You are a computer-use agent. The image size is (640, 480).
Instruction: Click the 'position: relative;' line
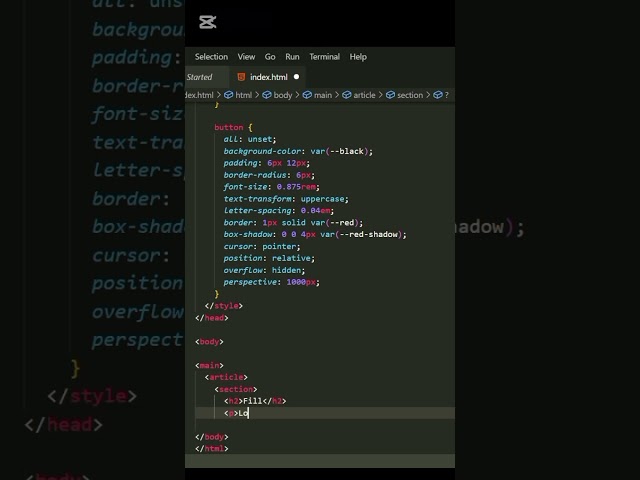click(x=269, y=258)
